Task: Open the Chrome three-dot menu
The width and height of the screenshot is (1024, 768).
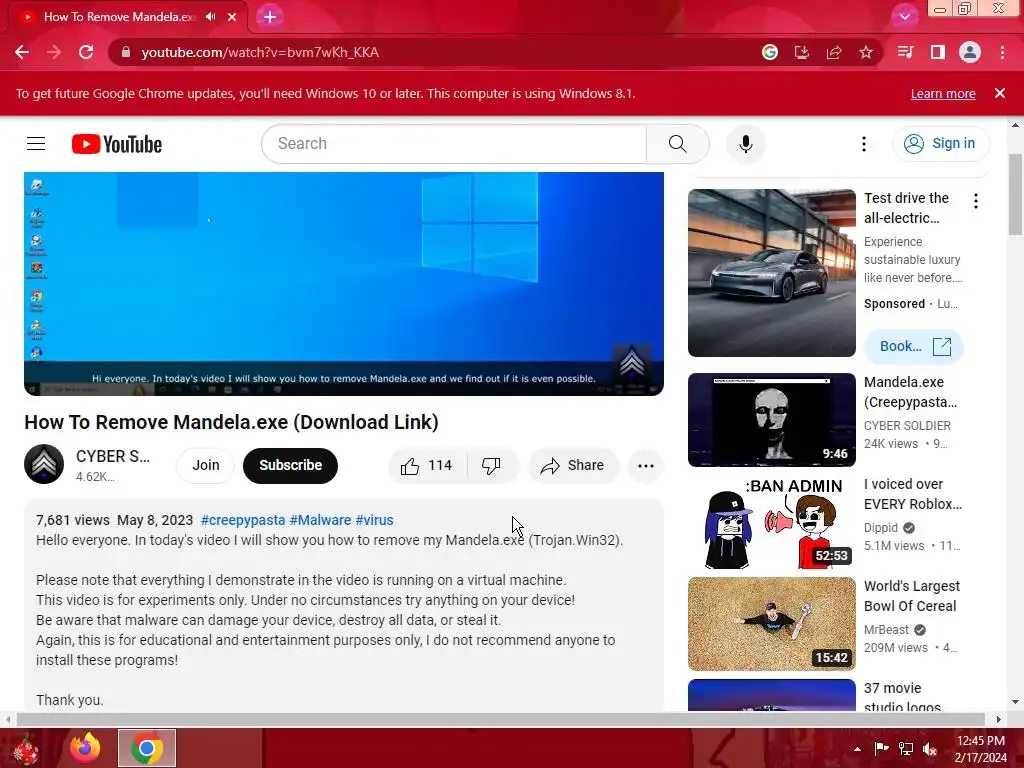Action: tap(1002, 52)
